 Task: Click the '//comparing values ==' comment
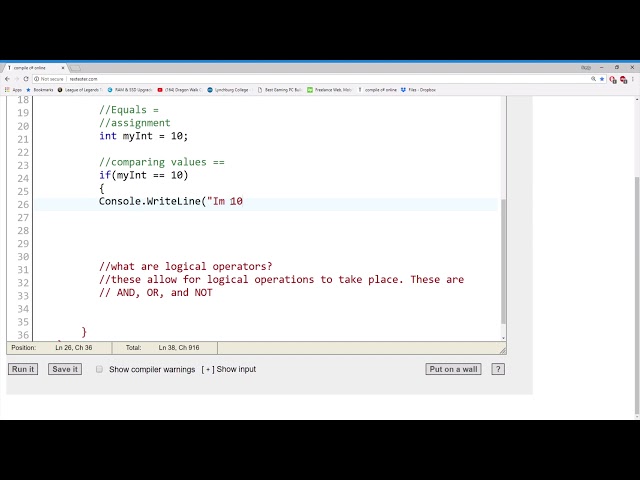pyautogui.click(x=162, y=162)
